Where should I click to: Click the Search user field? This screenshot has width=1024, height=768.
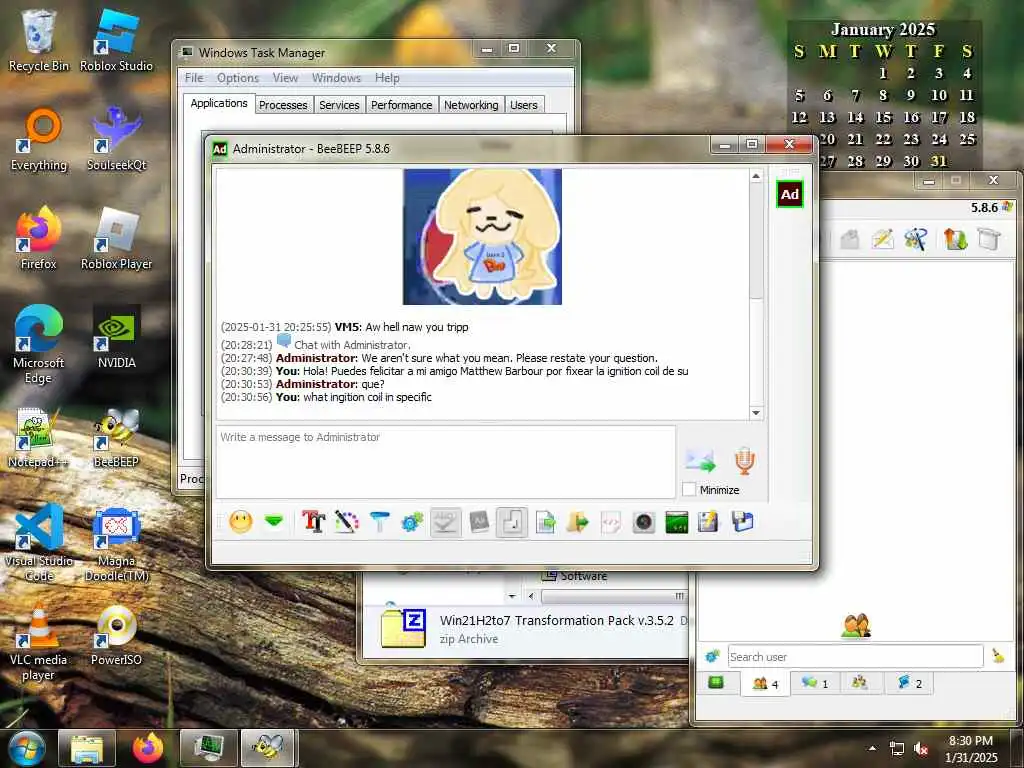click(x=855, y=656)
